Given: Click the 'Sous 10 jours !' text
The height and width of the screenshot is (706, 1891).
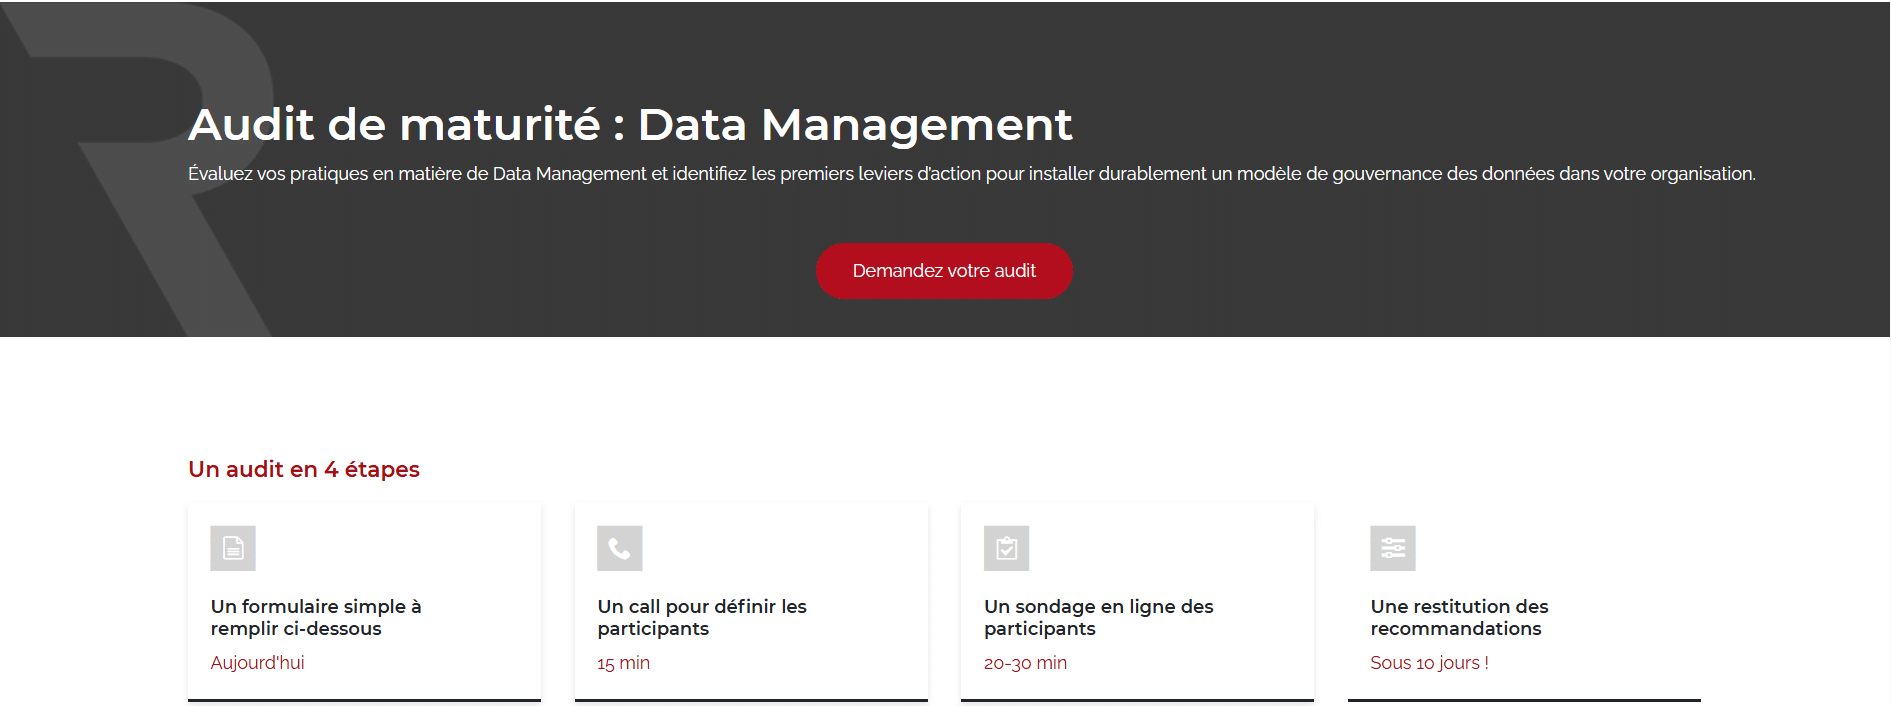Looking at the screenshot, I should pos(1429,663).
